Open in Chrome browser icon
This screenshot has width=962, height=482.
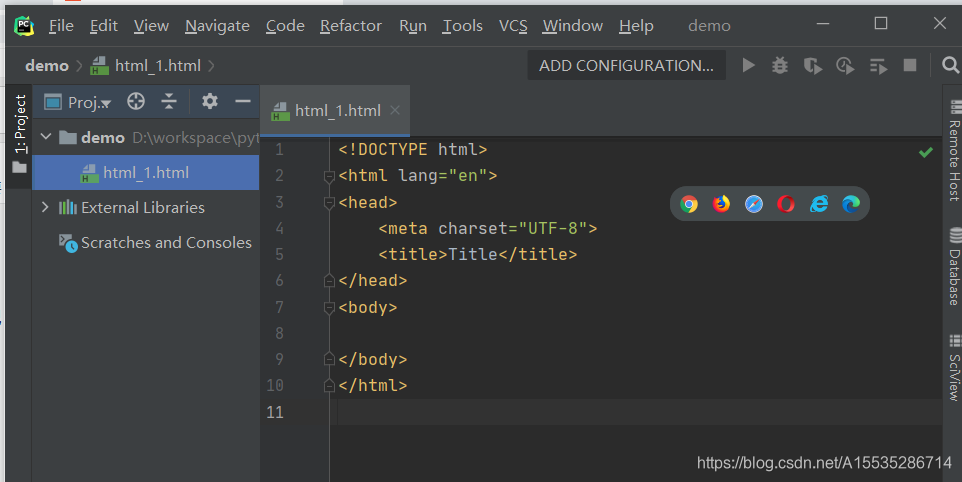689,204
